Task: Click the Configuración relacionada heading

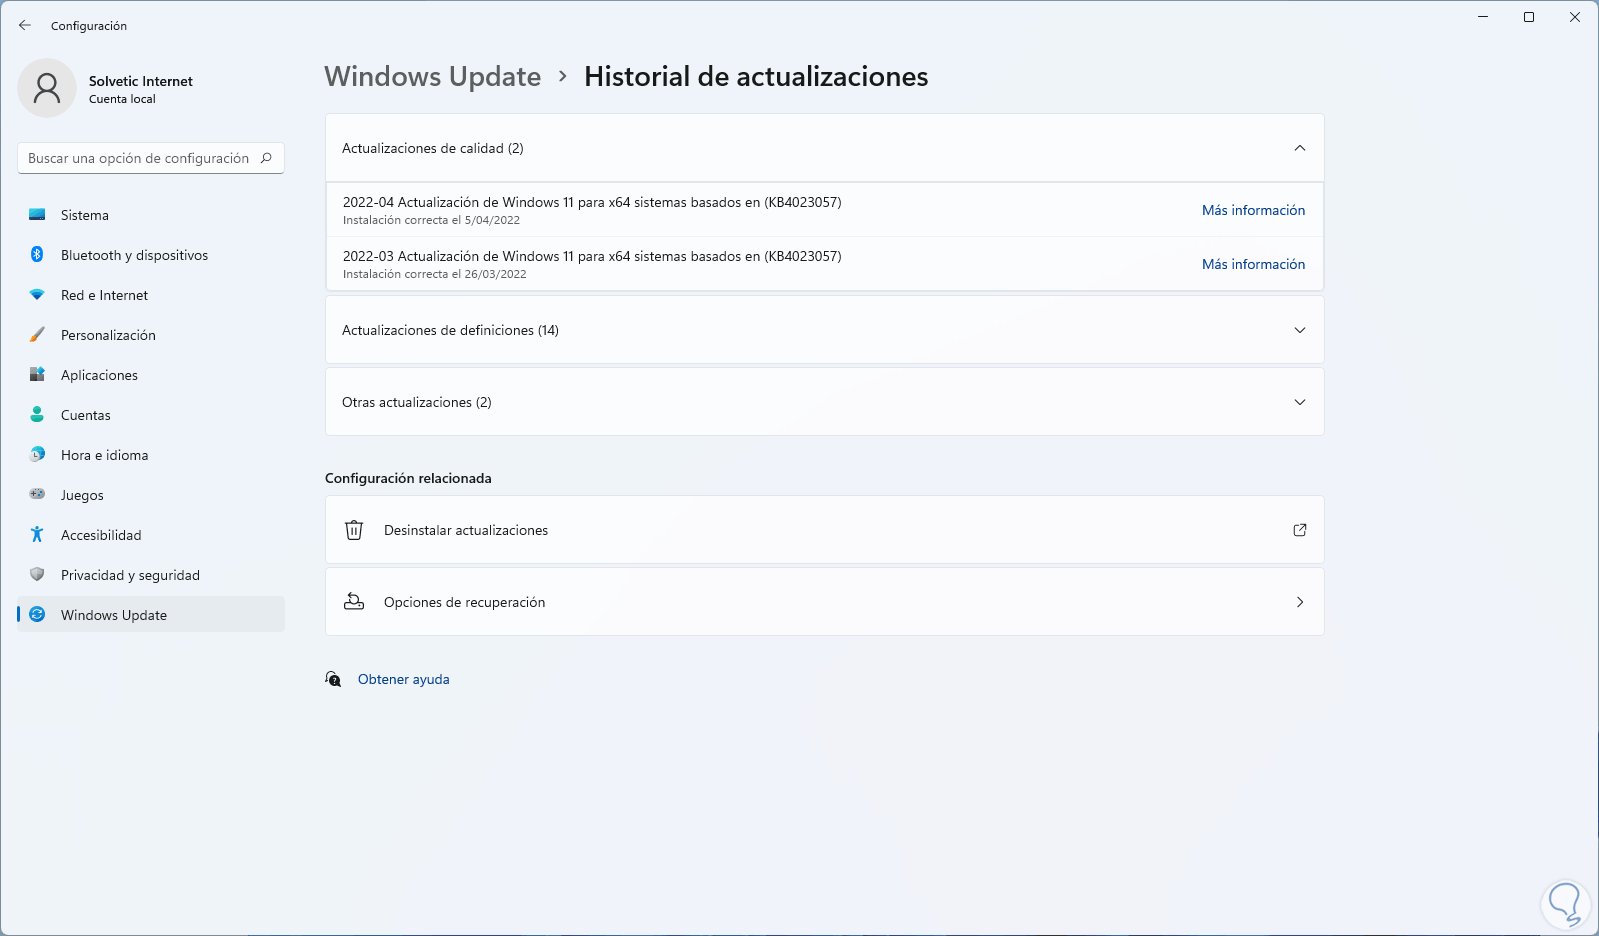Action: pyautogui.click(x=408, y=478)
